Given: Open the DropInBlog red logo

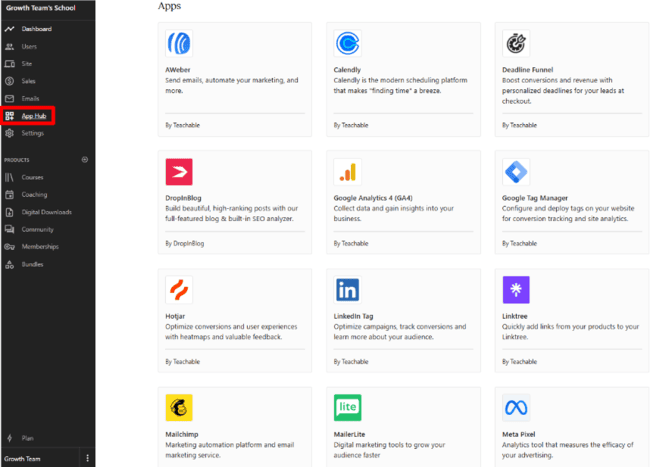Looking at the screenshot, I should click(179, 172).
